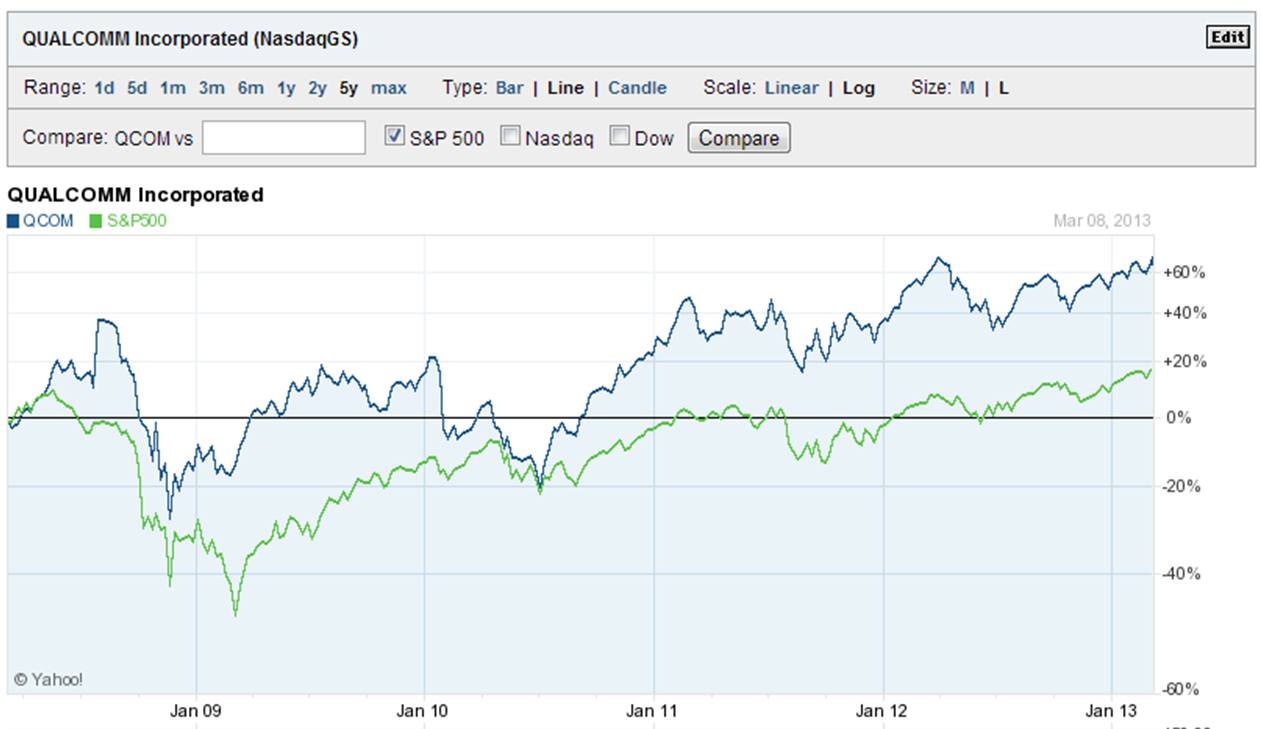This screenshot has width=1261, height=729.
Task: Switch chart type to Bar
Action: tap(509, 88)
